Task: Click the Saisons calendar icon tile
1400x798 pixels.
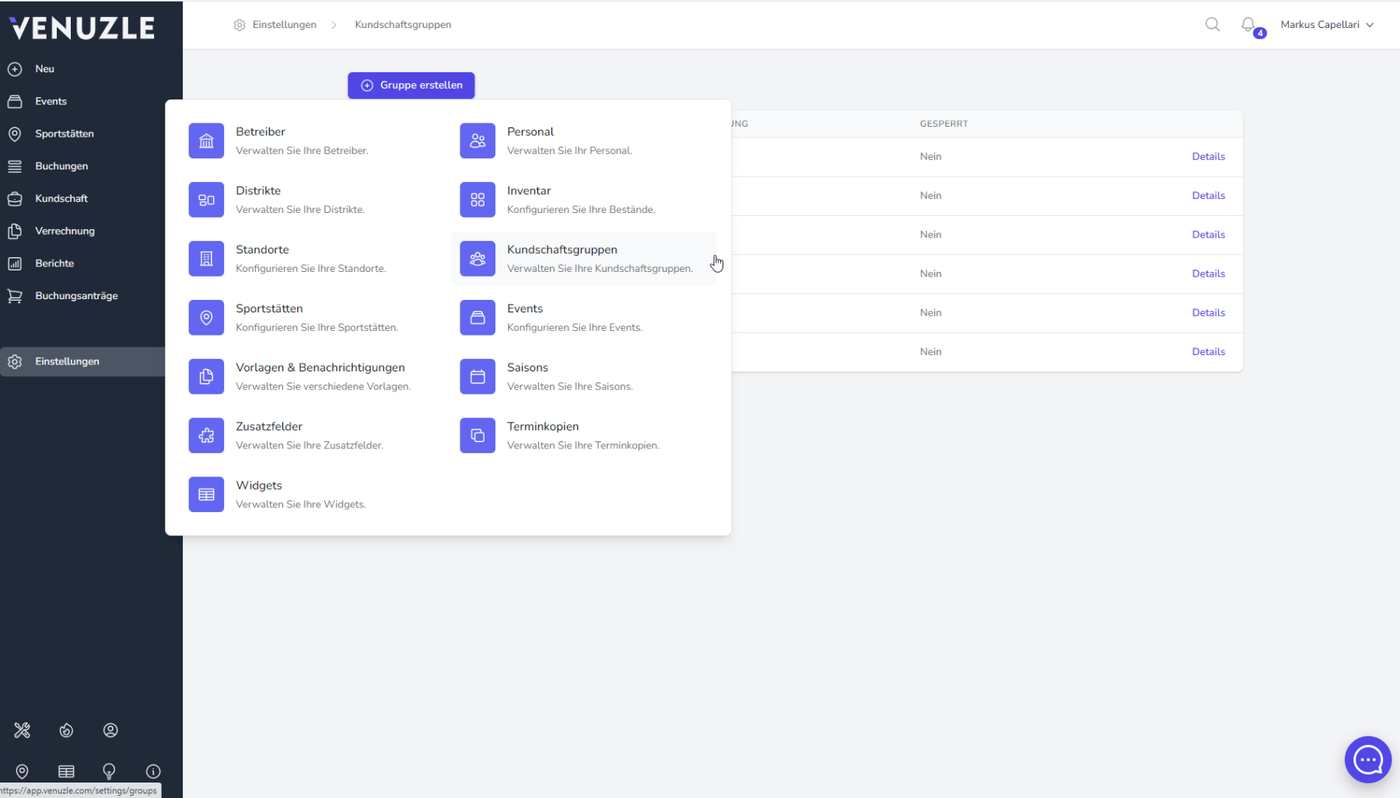Action: (x=477, y=377)
